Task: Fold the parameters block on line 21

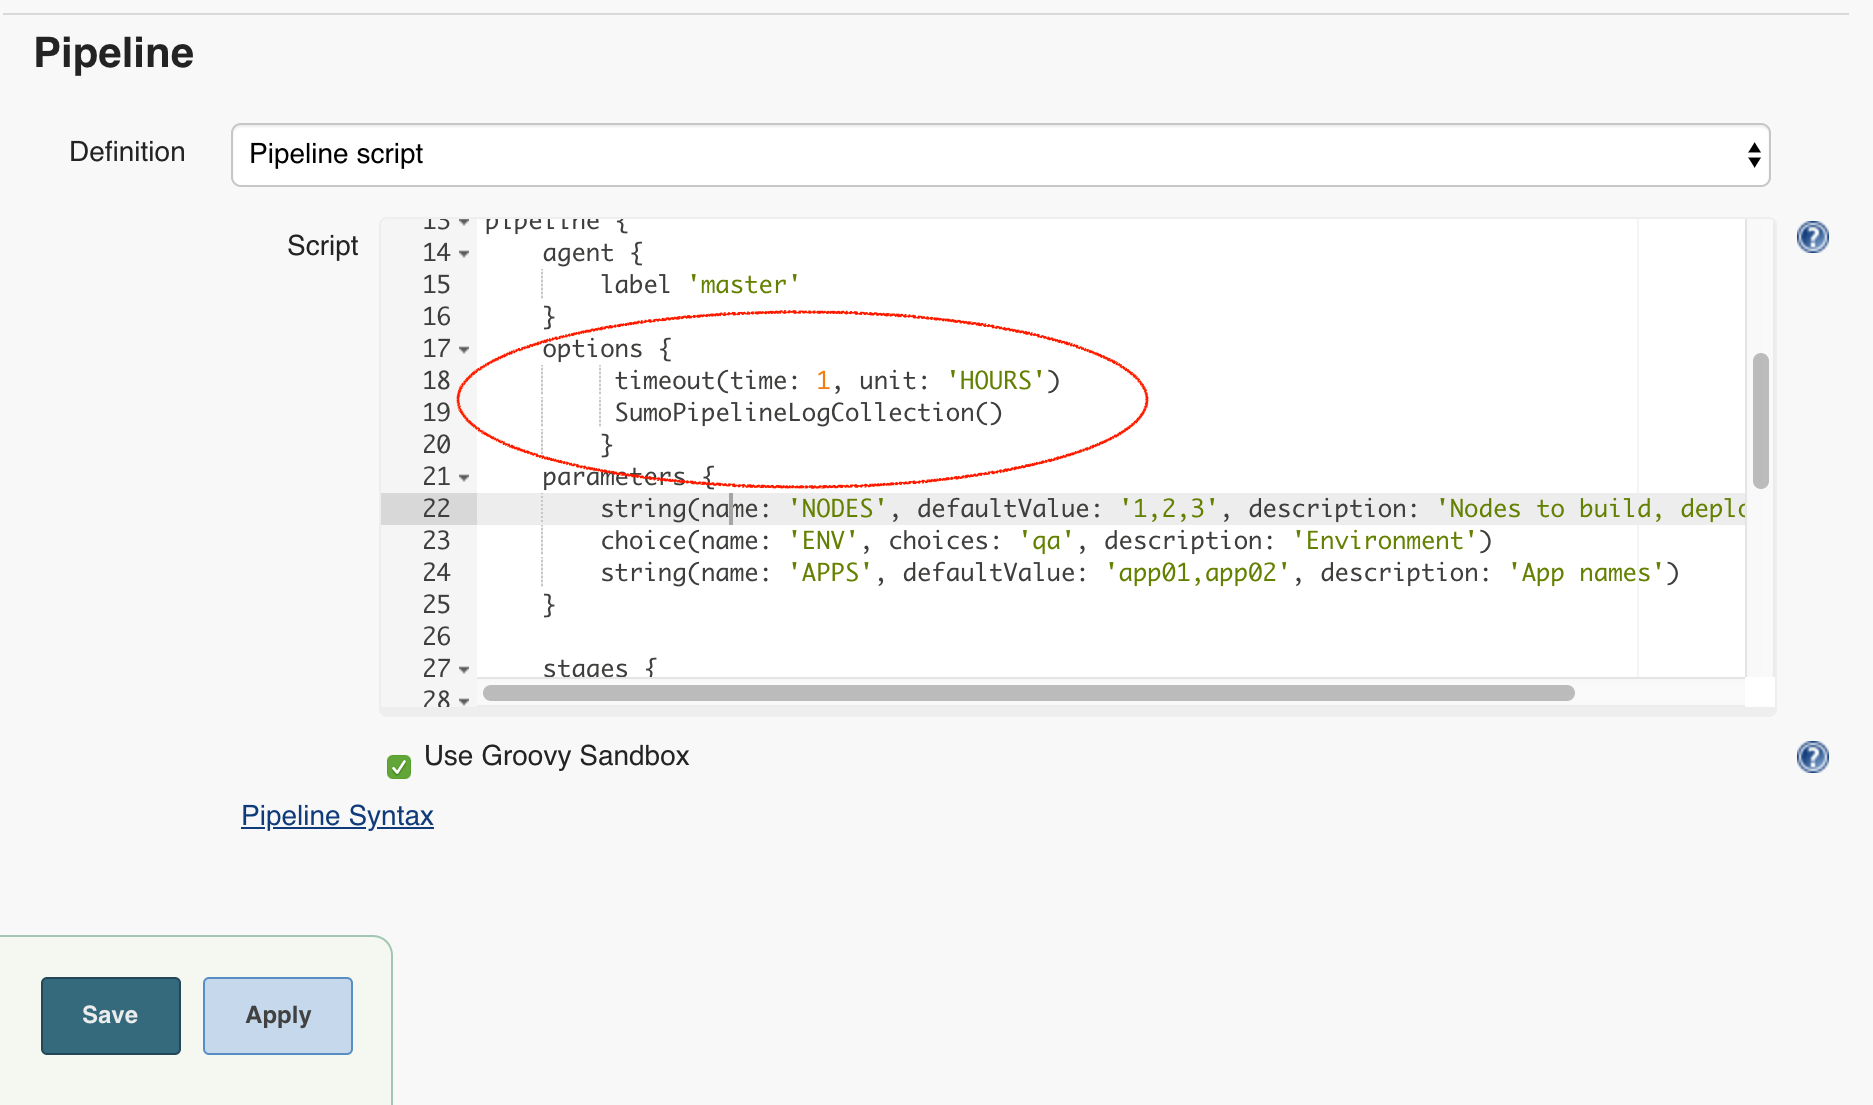Action: (464, 478)
